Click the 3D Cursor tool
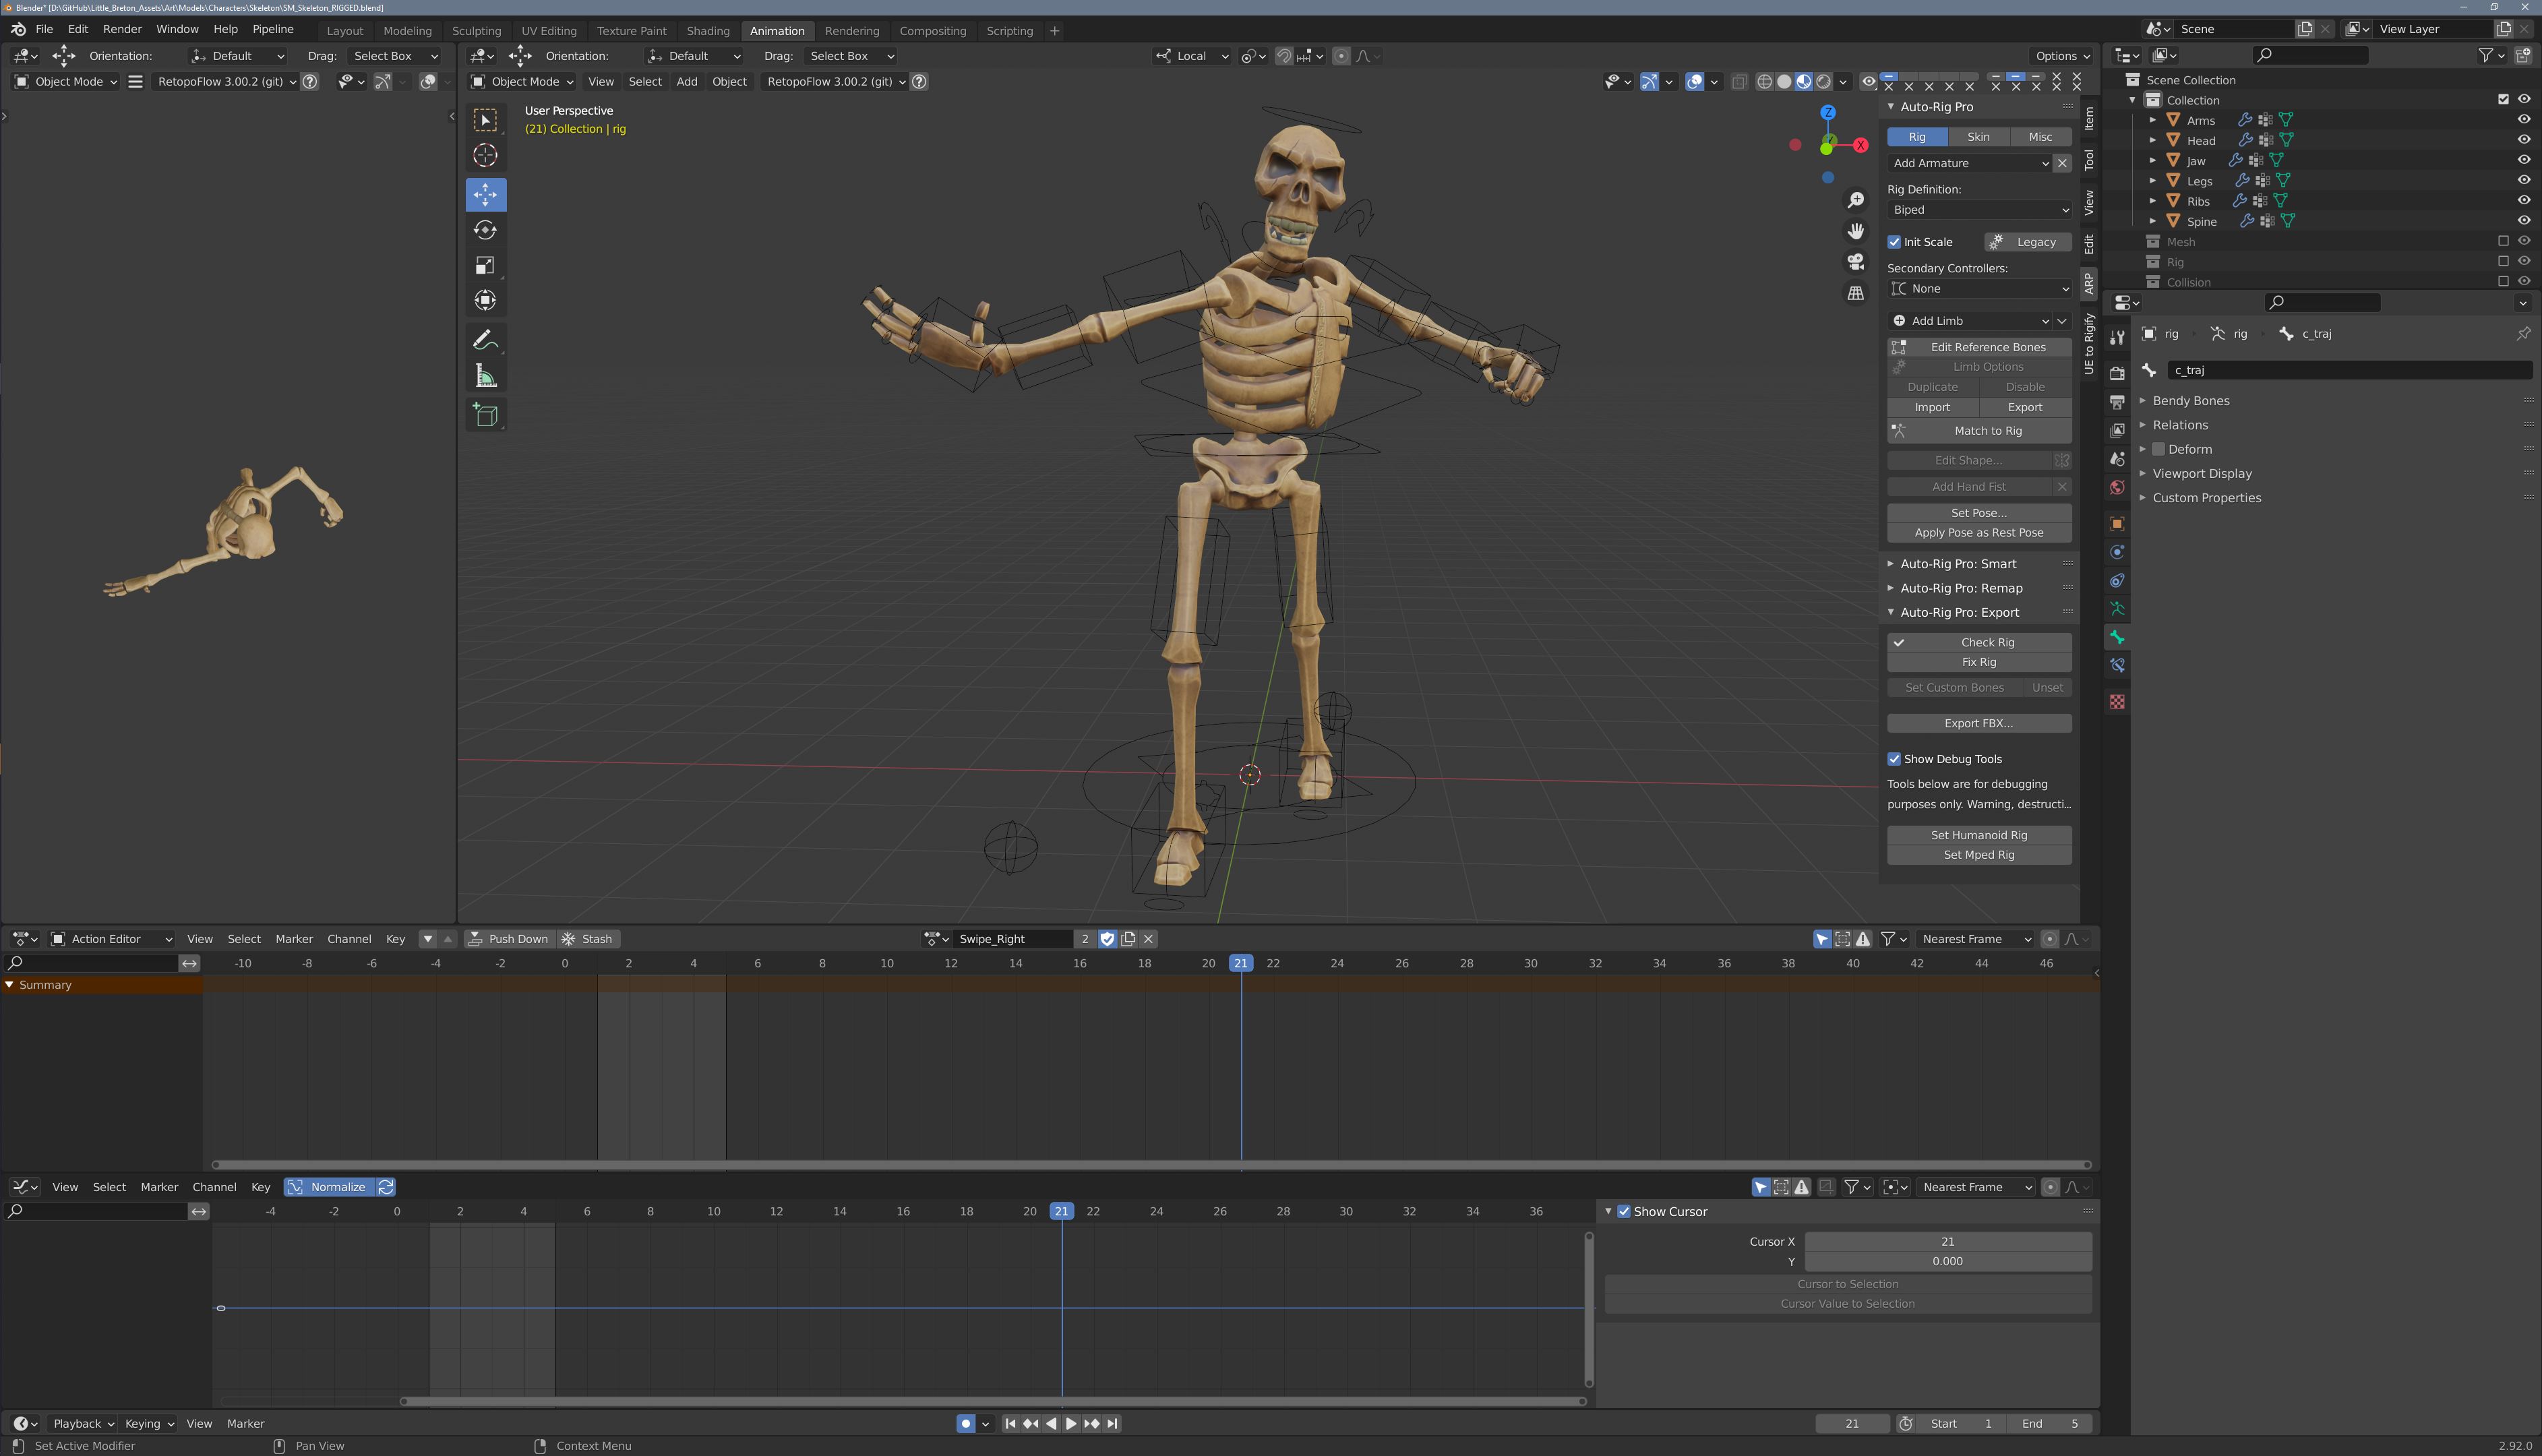 485,155
